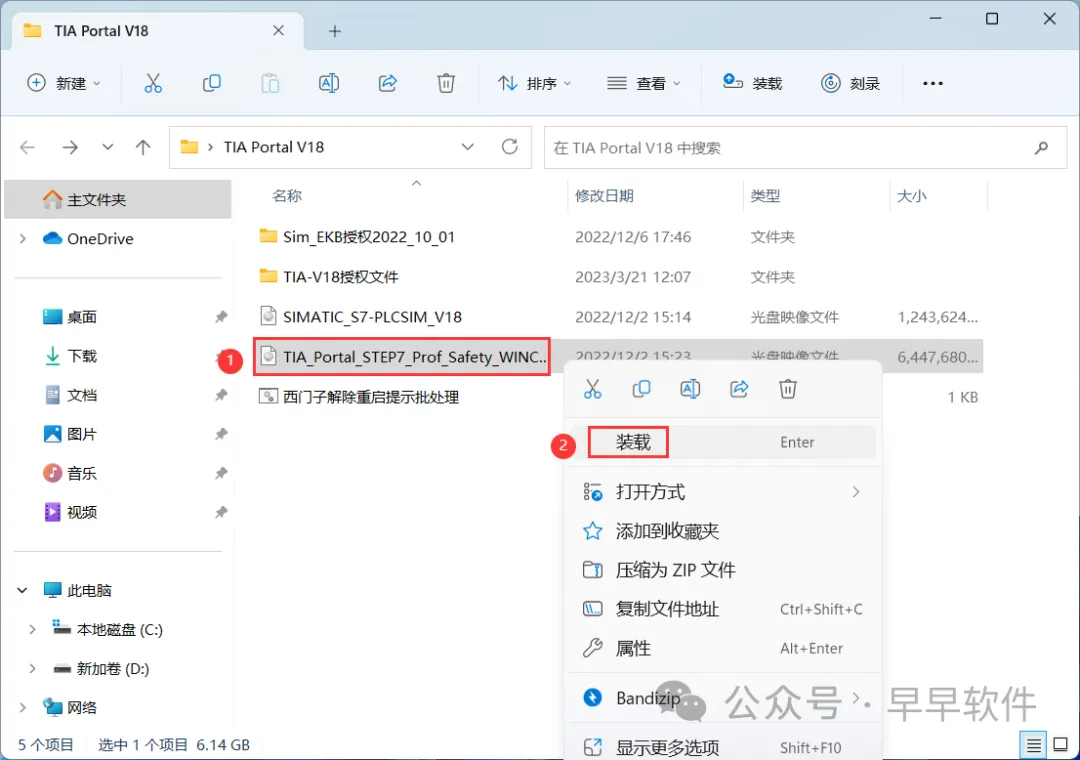Select the 西门子解除重启提示批处理 file
The image size is (1080, 760).
pyautogui.click(x=358, y=397)
